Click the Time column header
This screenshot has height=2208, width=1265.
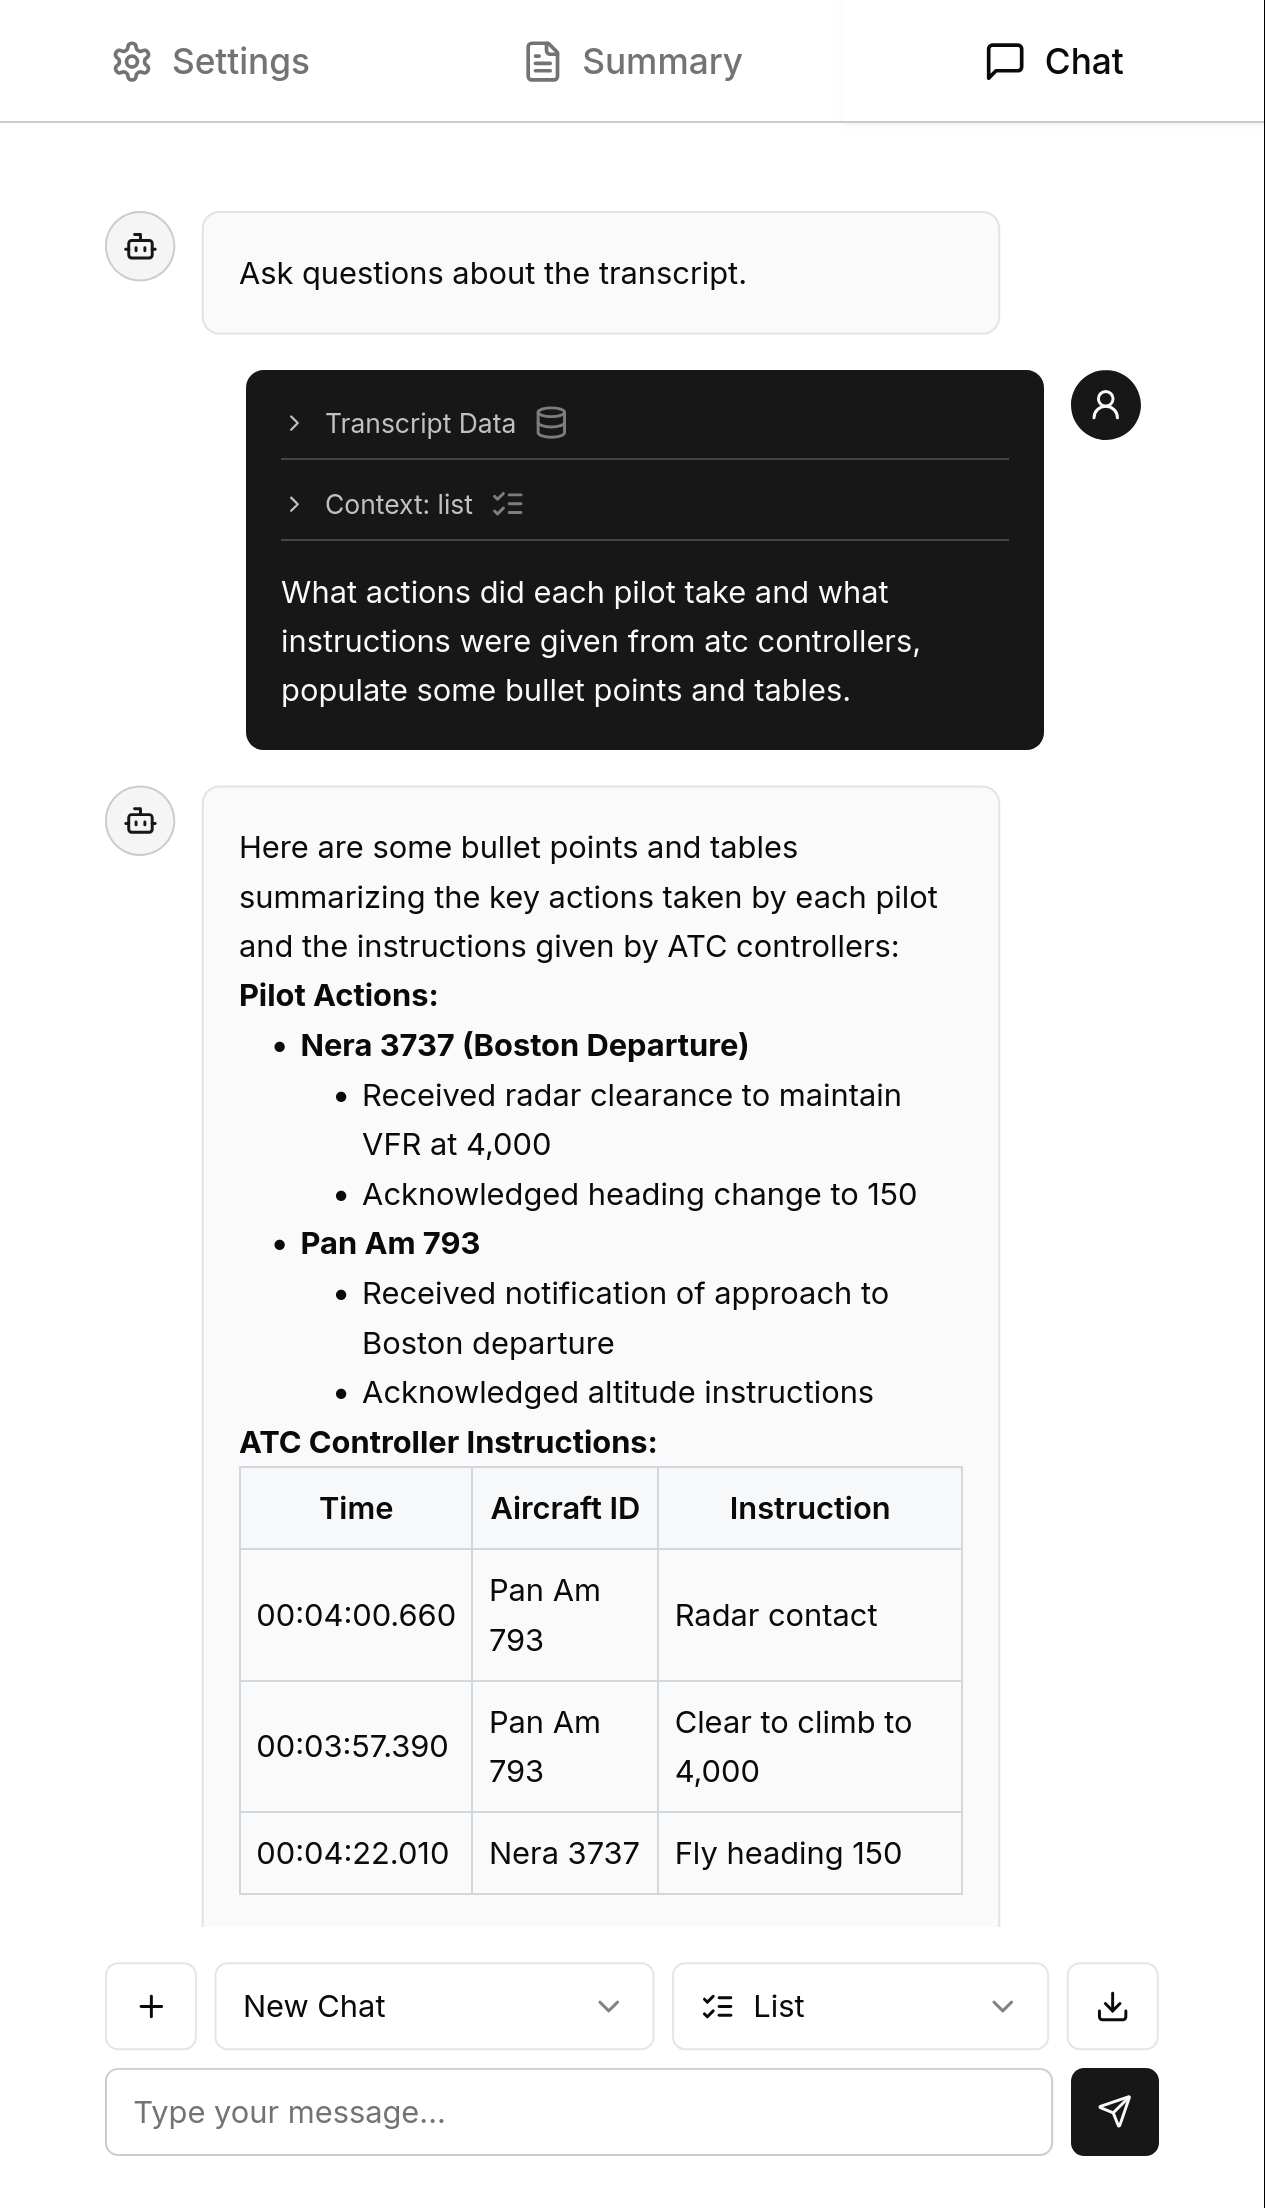(x=356, y=1508)
